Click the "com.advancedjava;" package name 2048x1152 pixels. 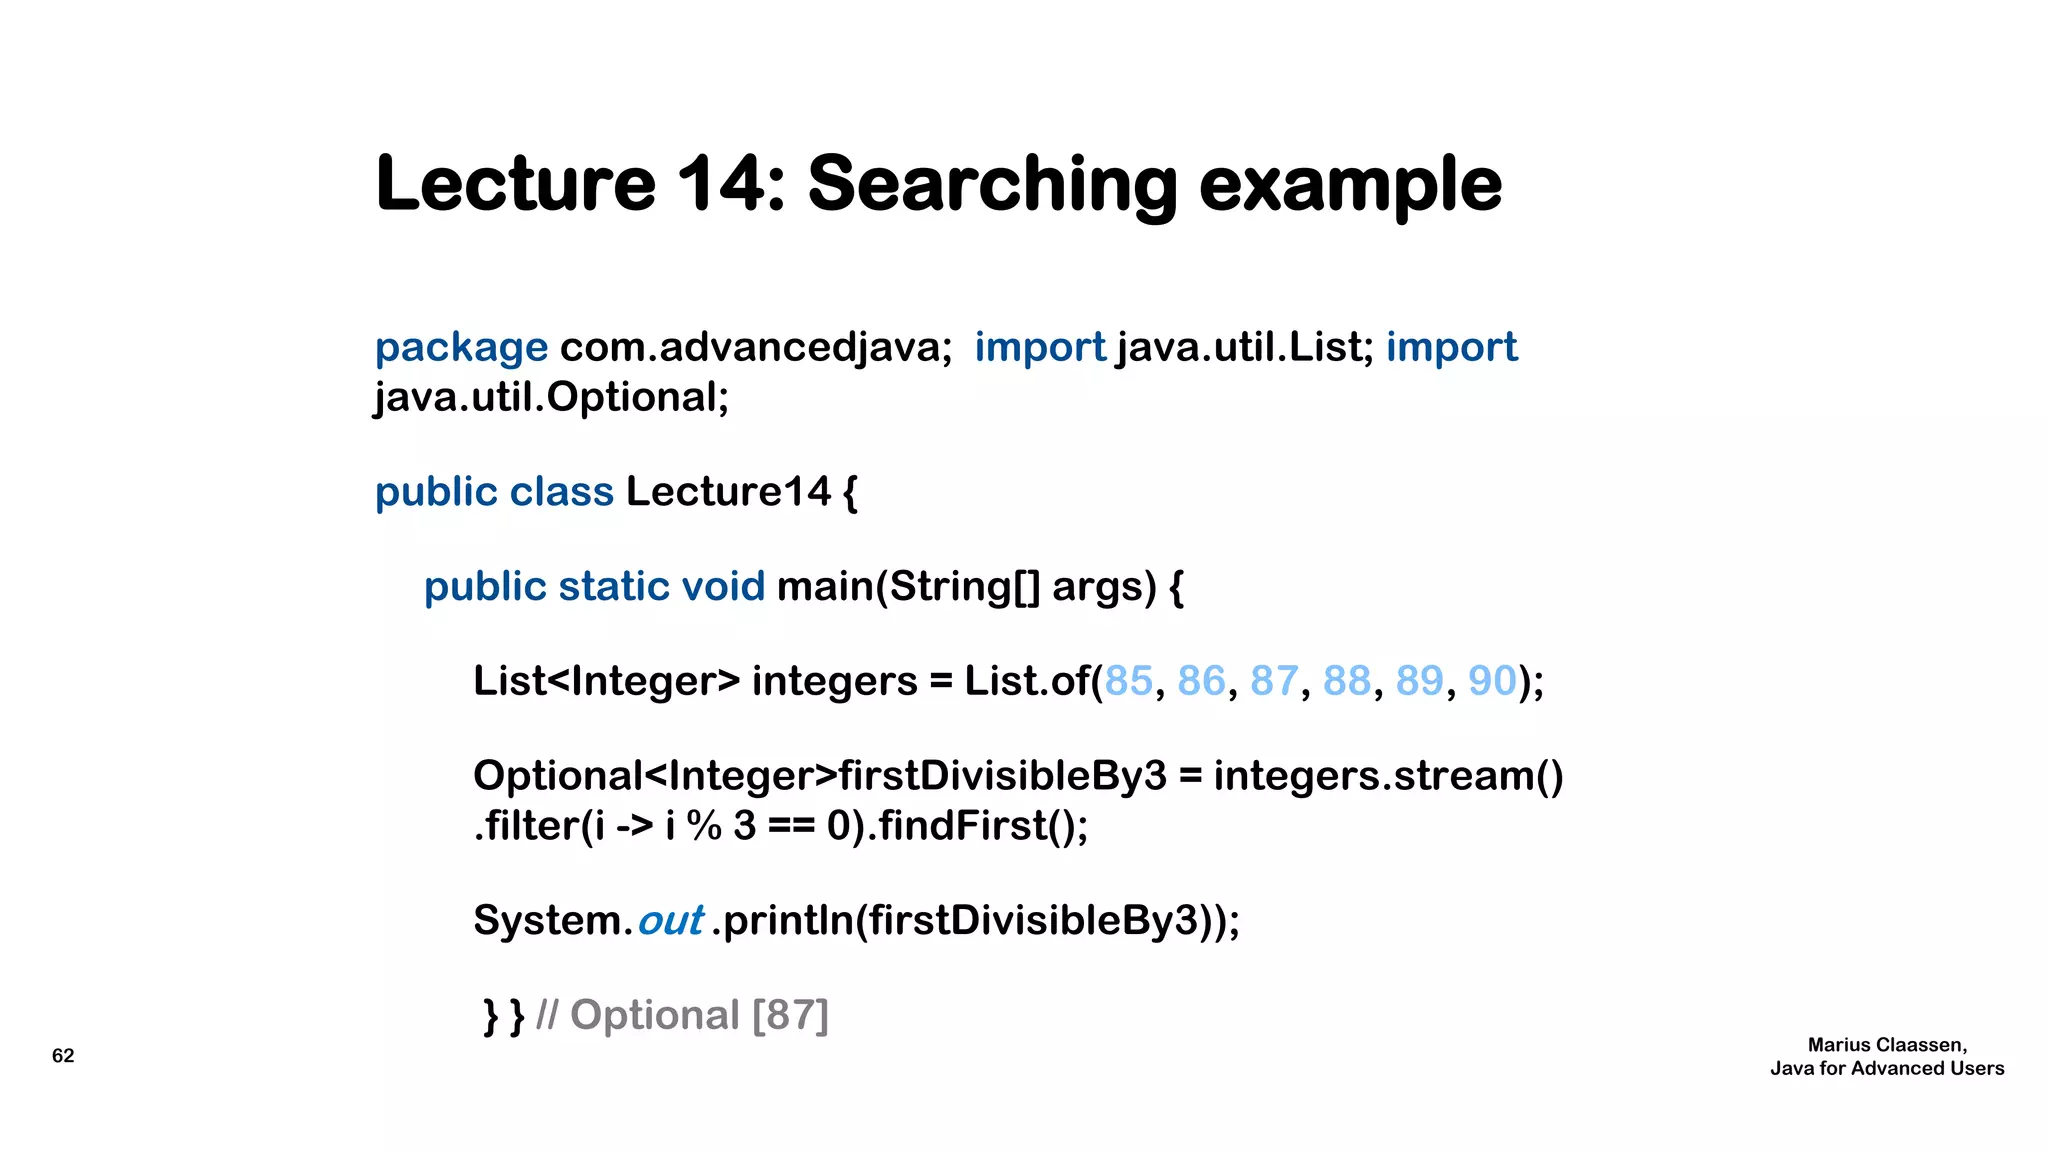click(x=756, y=348)
